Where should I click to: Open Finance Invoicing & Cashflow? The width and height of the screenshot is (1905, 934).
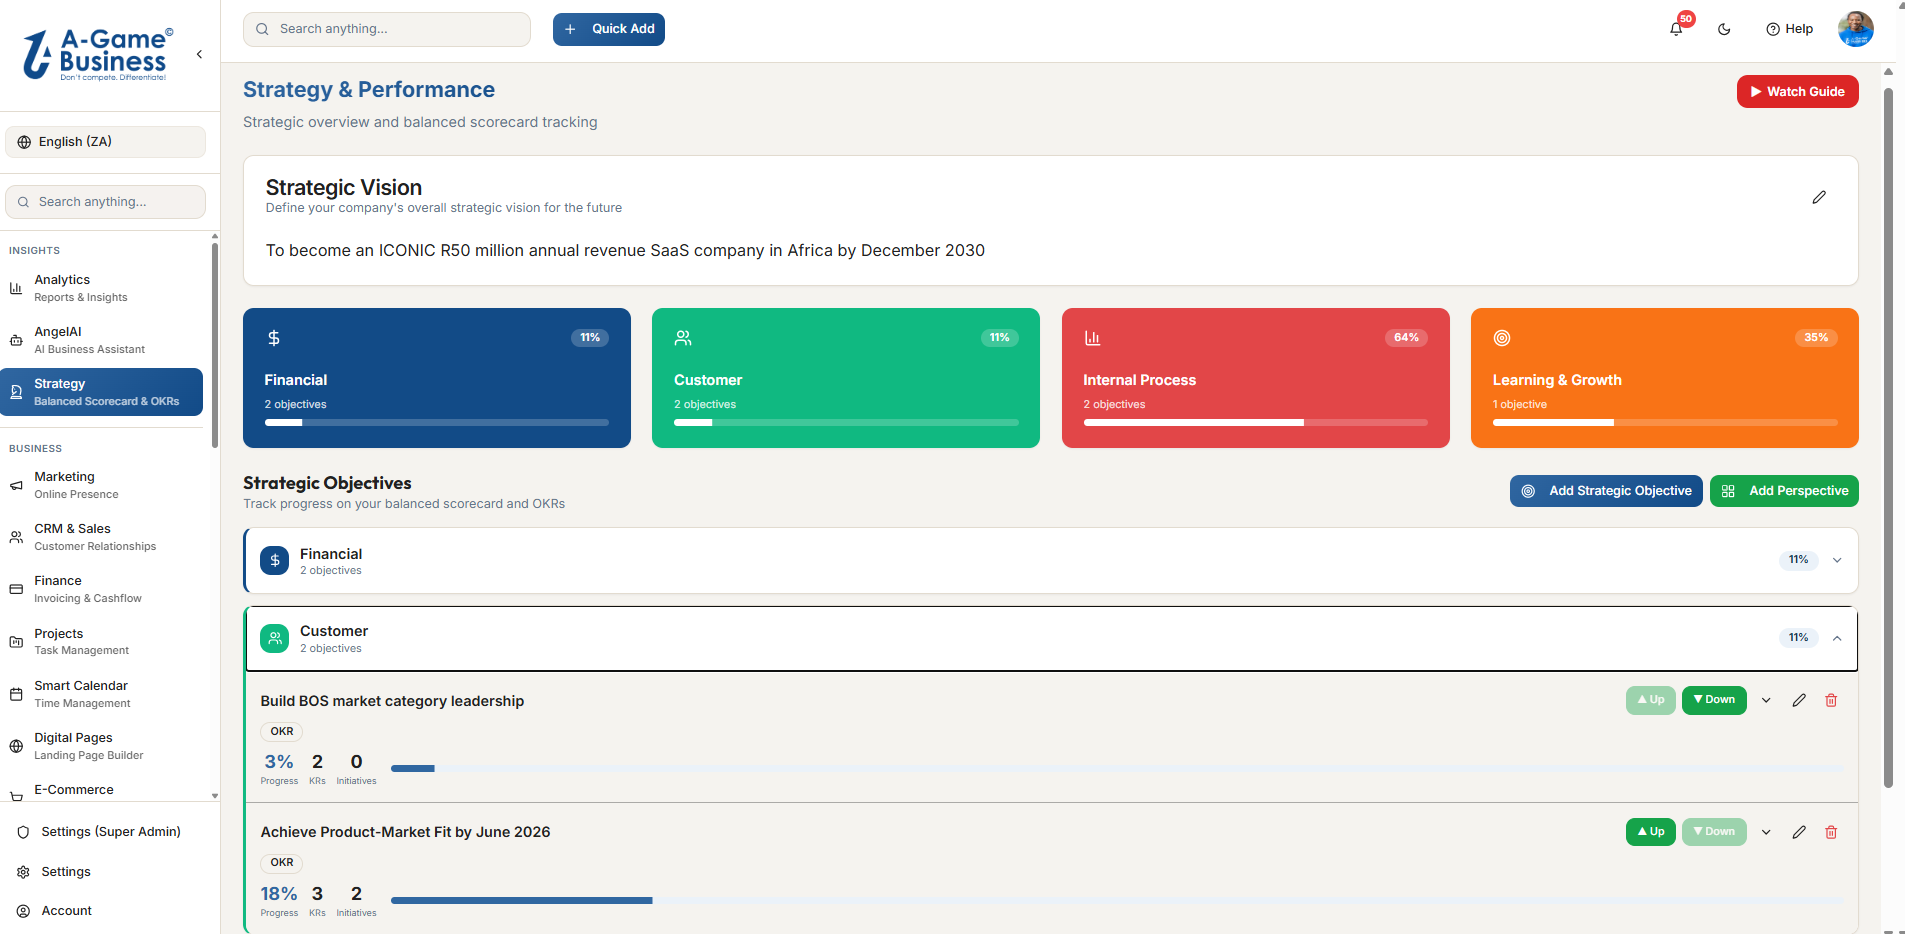tap(102, 589)
